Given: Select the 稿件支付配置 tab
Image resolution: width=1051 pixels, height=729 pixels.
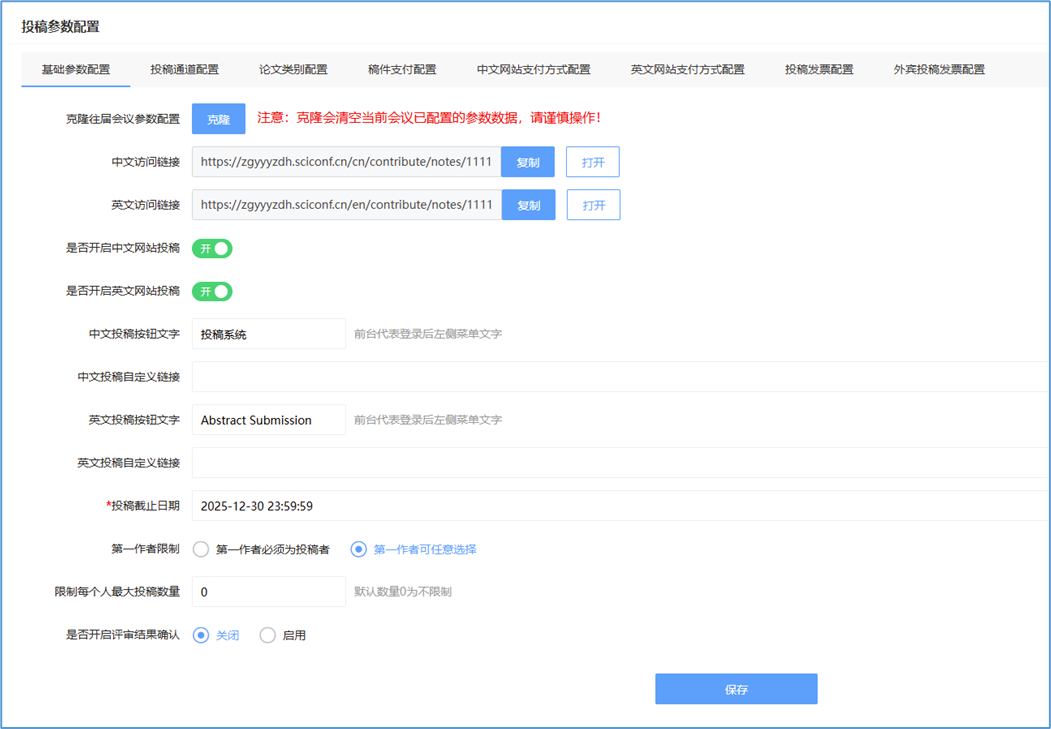Looking at the screenshot, I should point(402,69).
